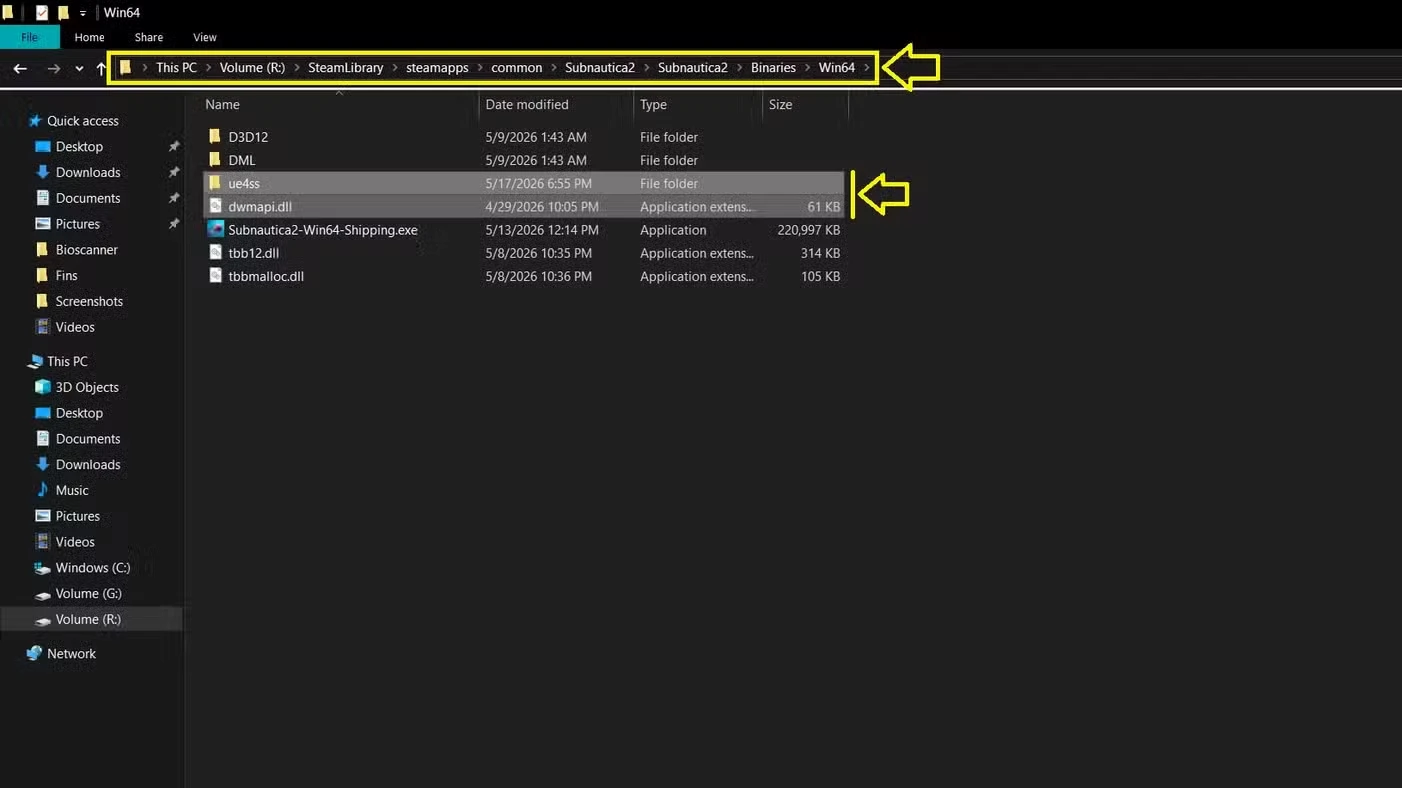Expand chevron after steamapps in address bar

point(480,68)
